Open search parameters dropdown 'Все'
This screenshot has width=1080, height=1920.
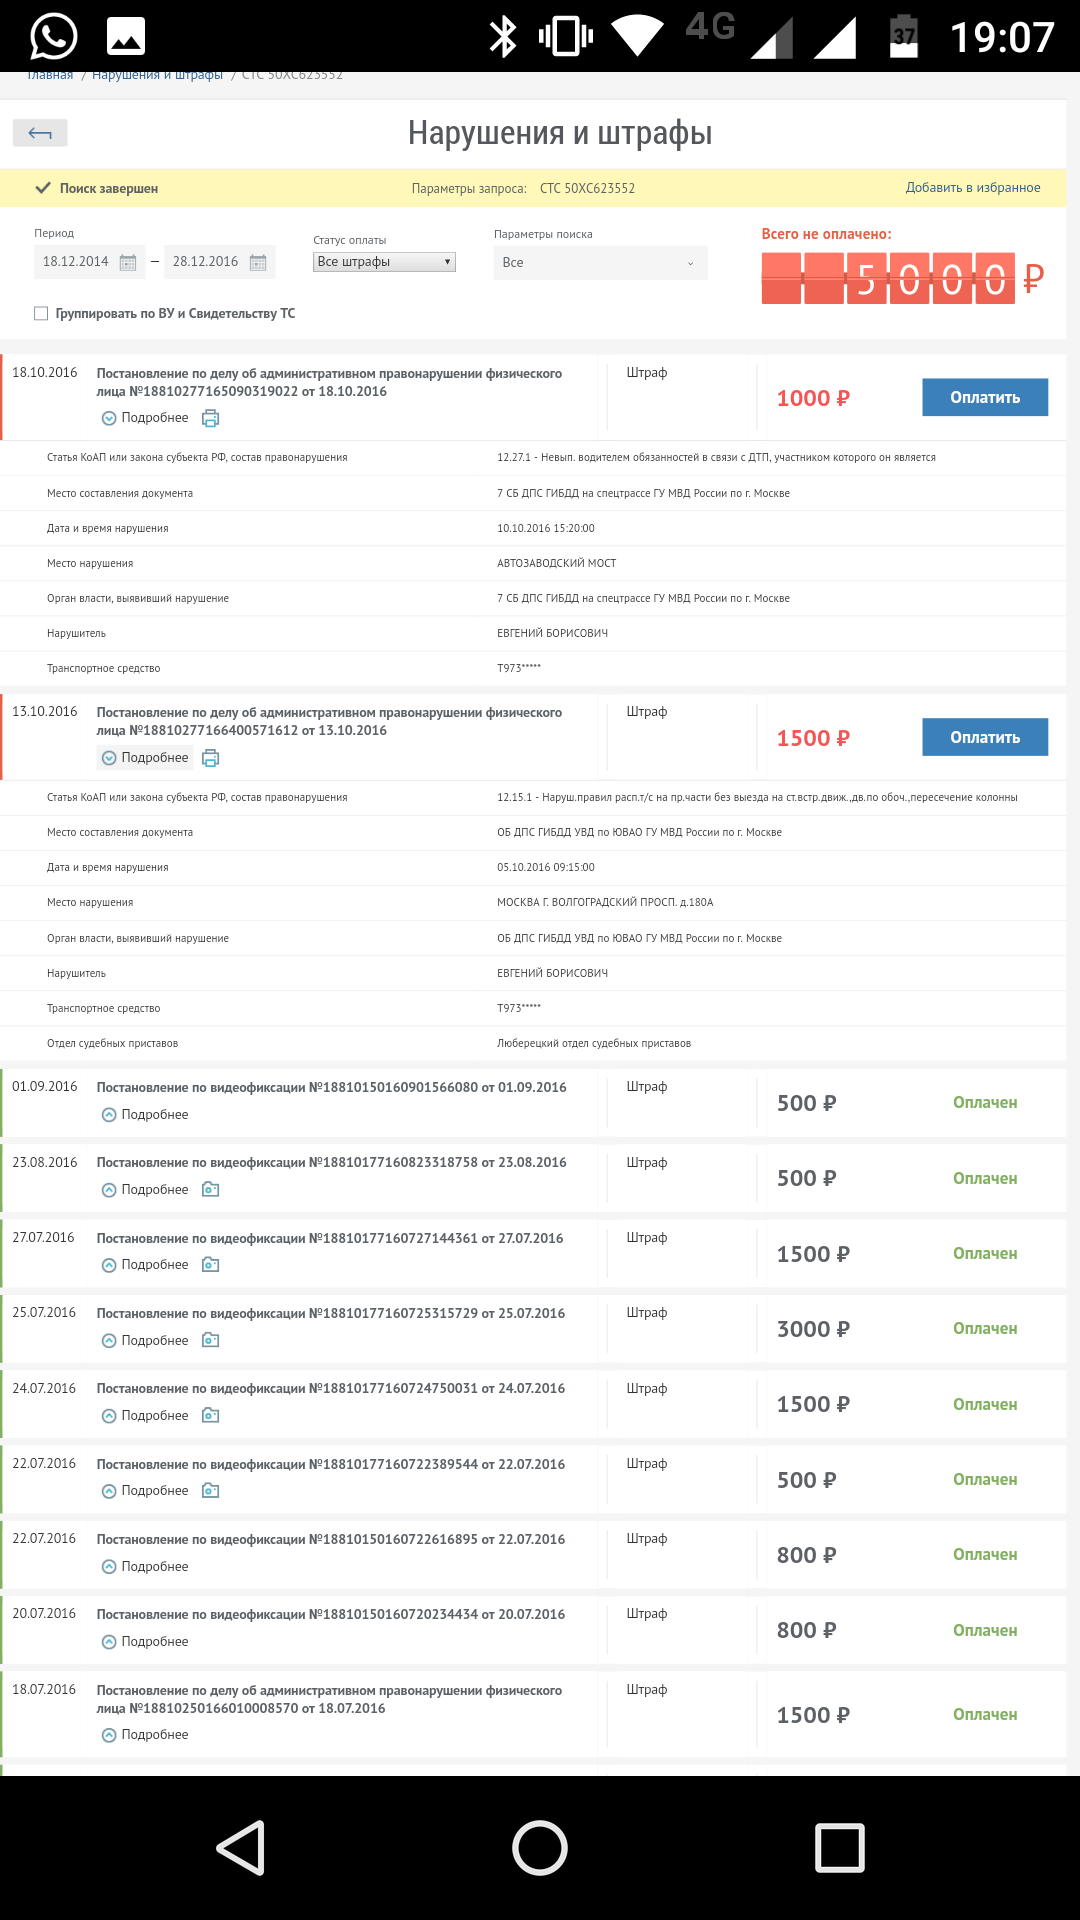(x=600, y=263)
